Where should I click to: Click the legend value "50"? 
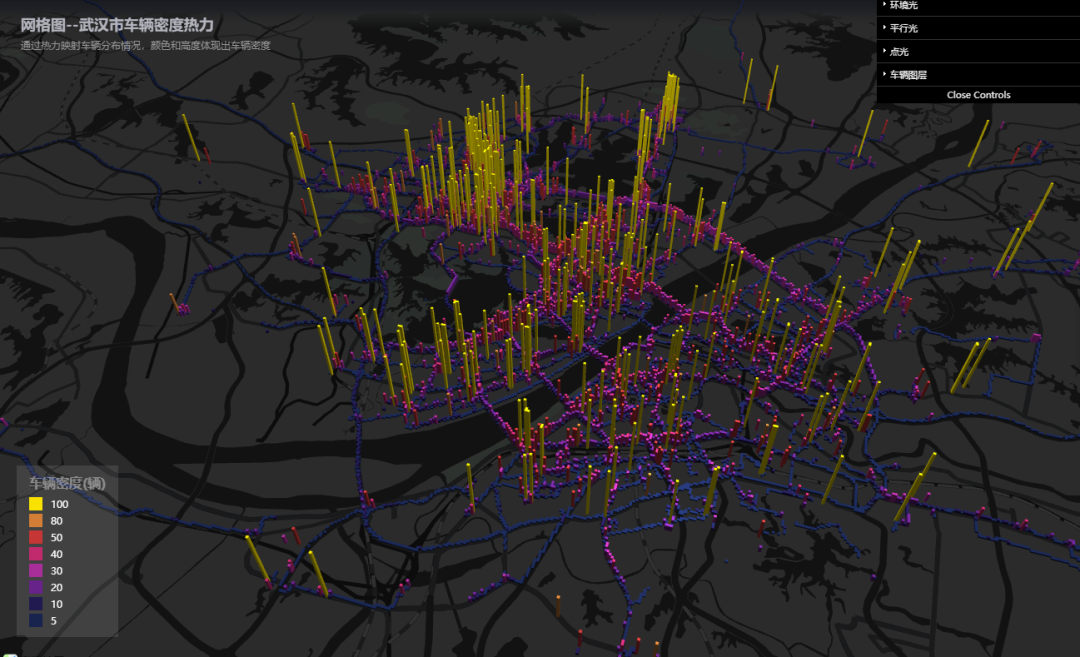(x=56, y=537)
